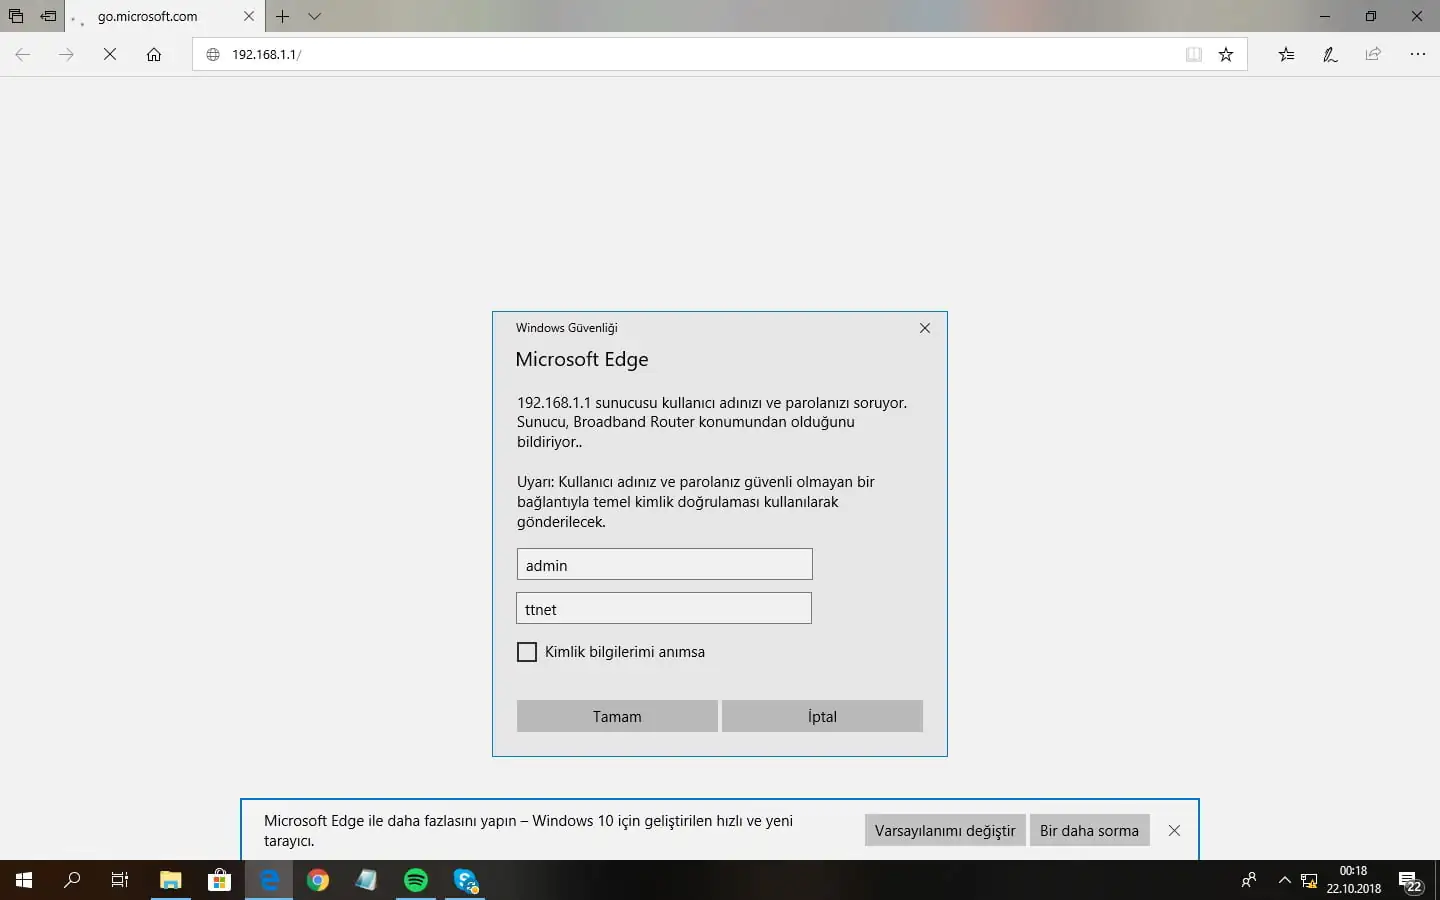Image resolution: width=1440 pixels, height=900 pixels.
Task: Click Bir daha sorma button
Action: (1089, 830)
